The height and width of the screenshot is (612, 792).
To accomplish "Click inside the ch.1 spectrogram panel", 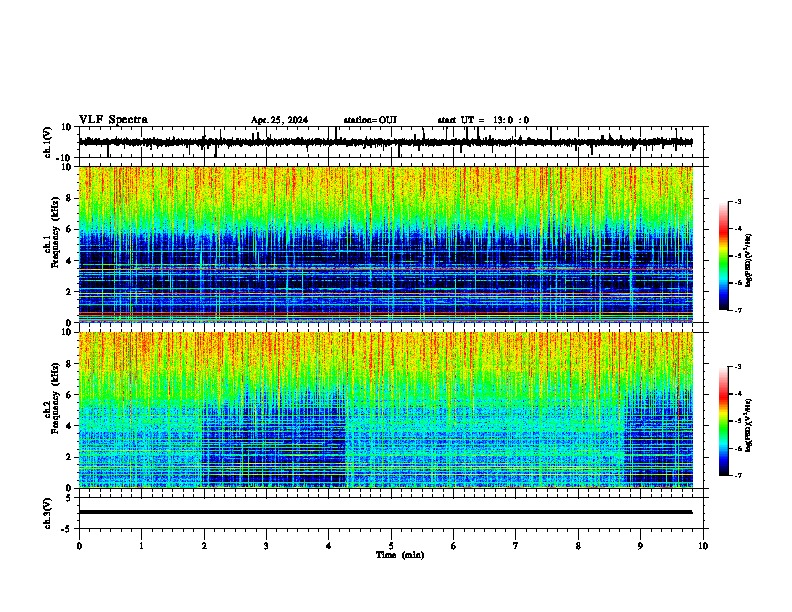I will [386, 244].
